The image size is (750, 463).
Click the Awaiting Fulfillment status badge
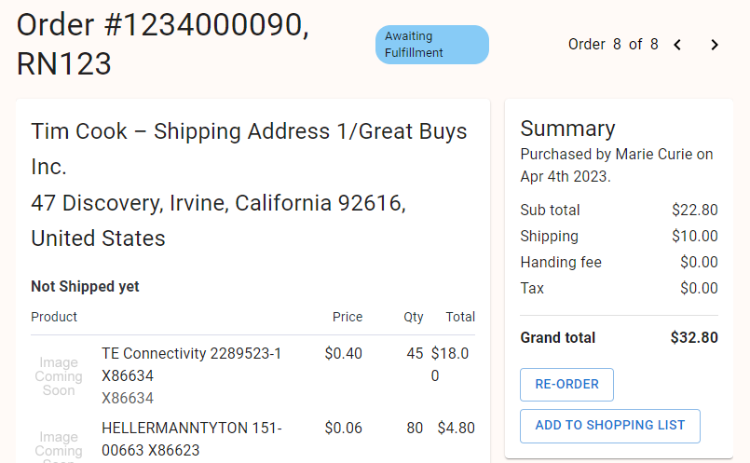pos(432,45)
